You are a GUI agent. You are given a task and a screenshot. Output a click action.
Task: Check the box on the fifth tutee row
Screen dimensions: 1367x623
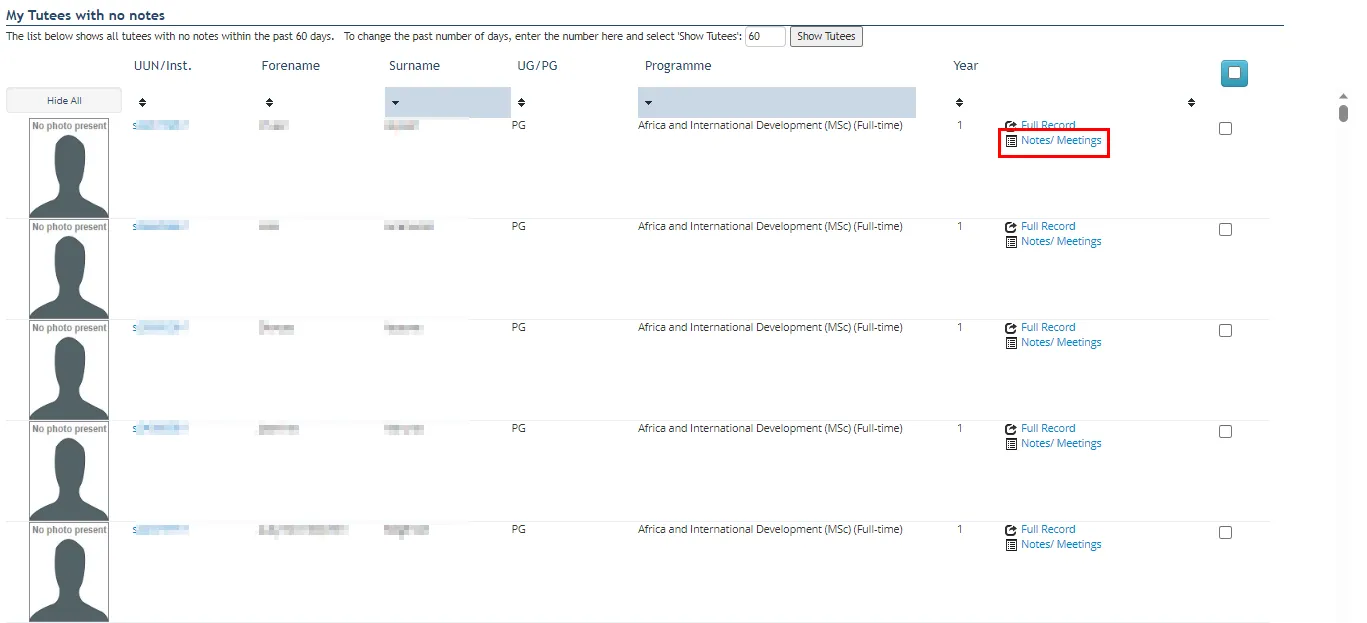1225,533
